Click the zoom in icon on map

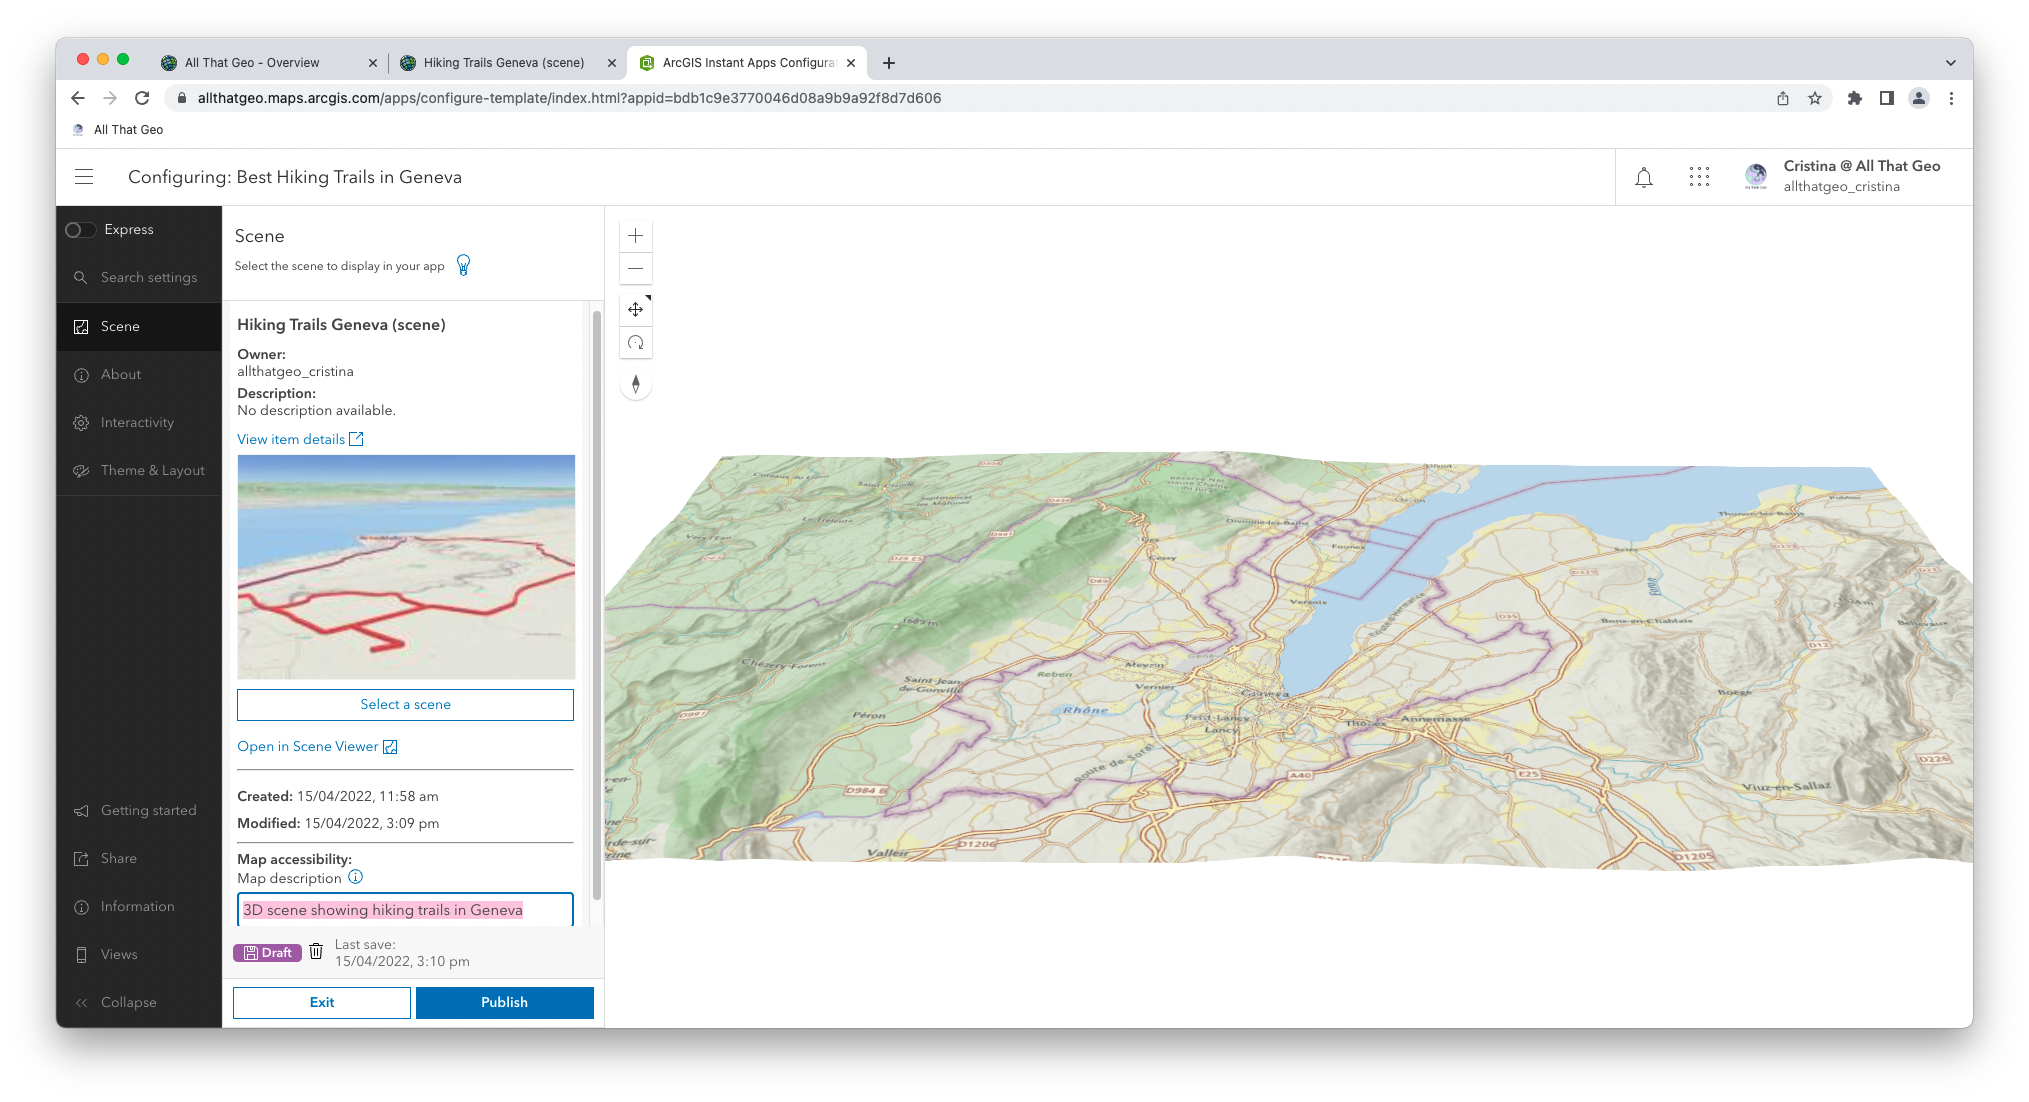(635, 235)
